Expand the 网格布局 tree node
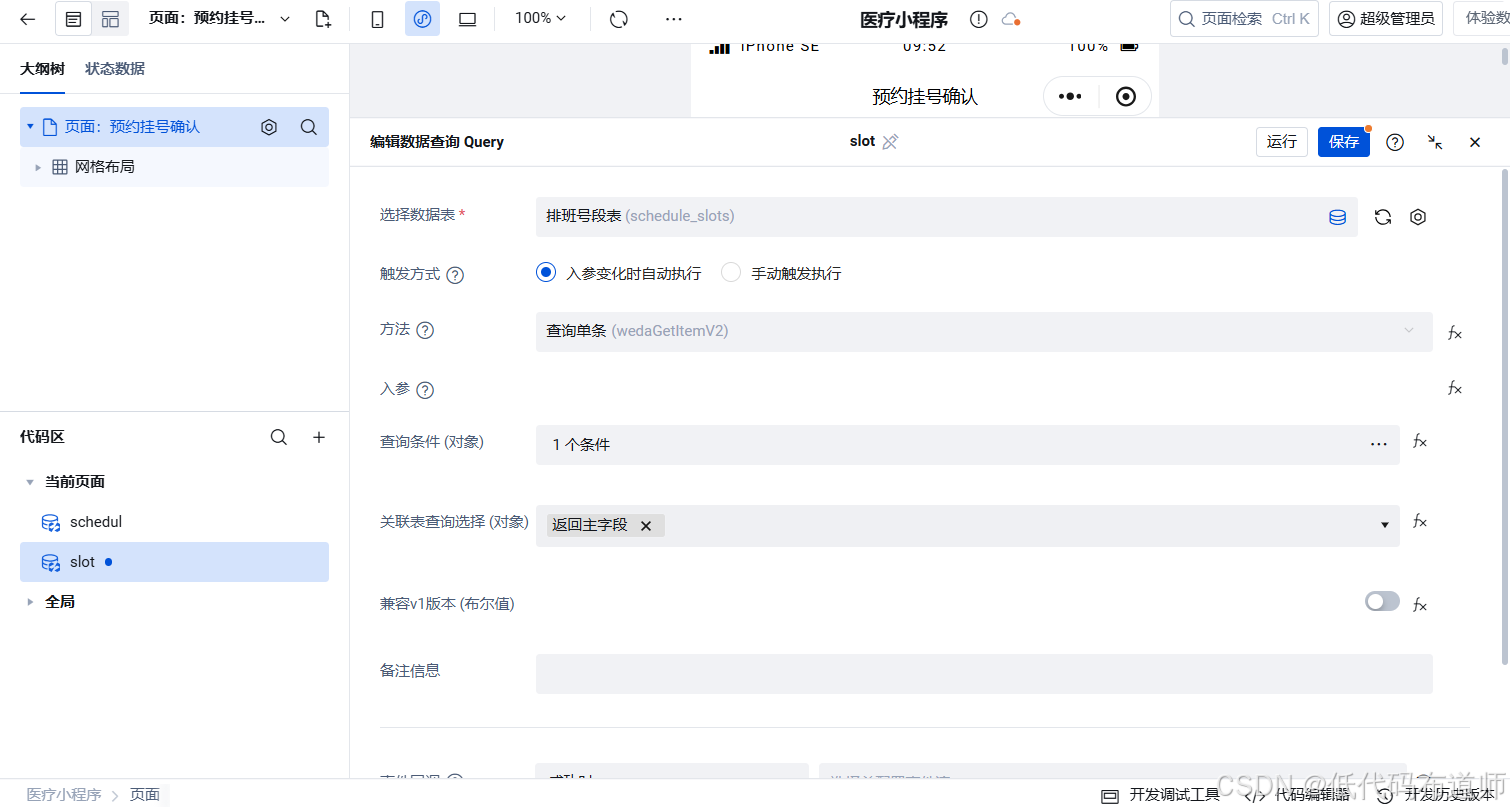The image size is (1510, 812). (x=37, y=166)
